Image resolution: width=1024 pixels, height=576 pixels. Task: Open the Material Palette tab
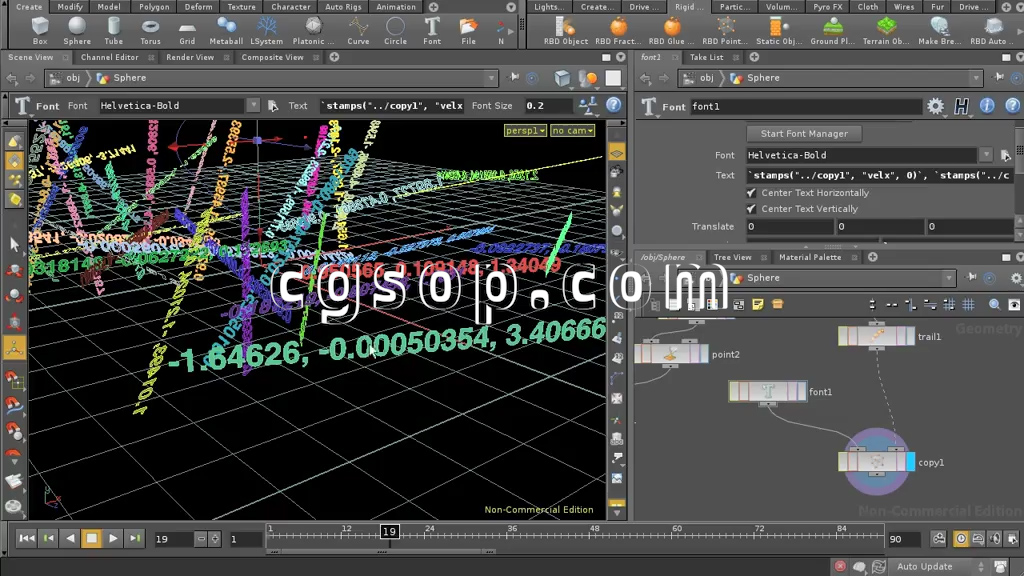810,257
